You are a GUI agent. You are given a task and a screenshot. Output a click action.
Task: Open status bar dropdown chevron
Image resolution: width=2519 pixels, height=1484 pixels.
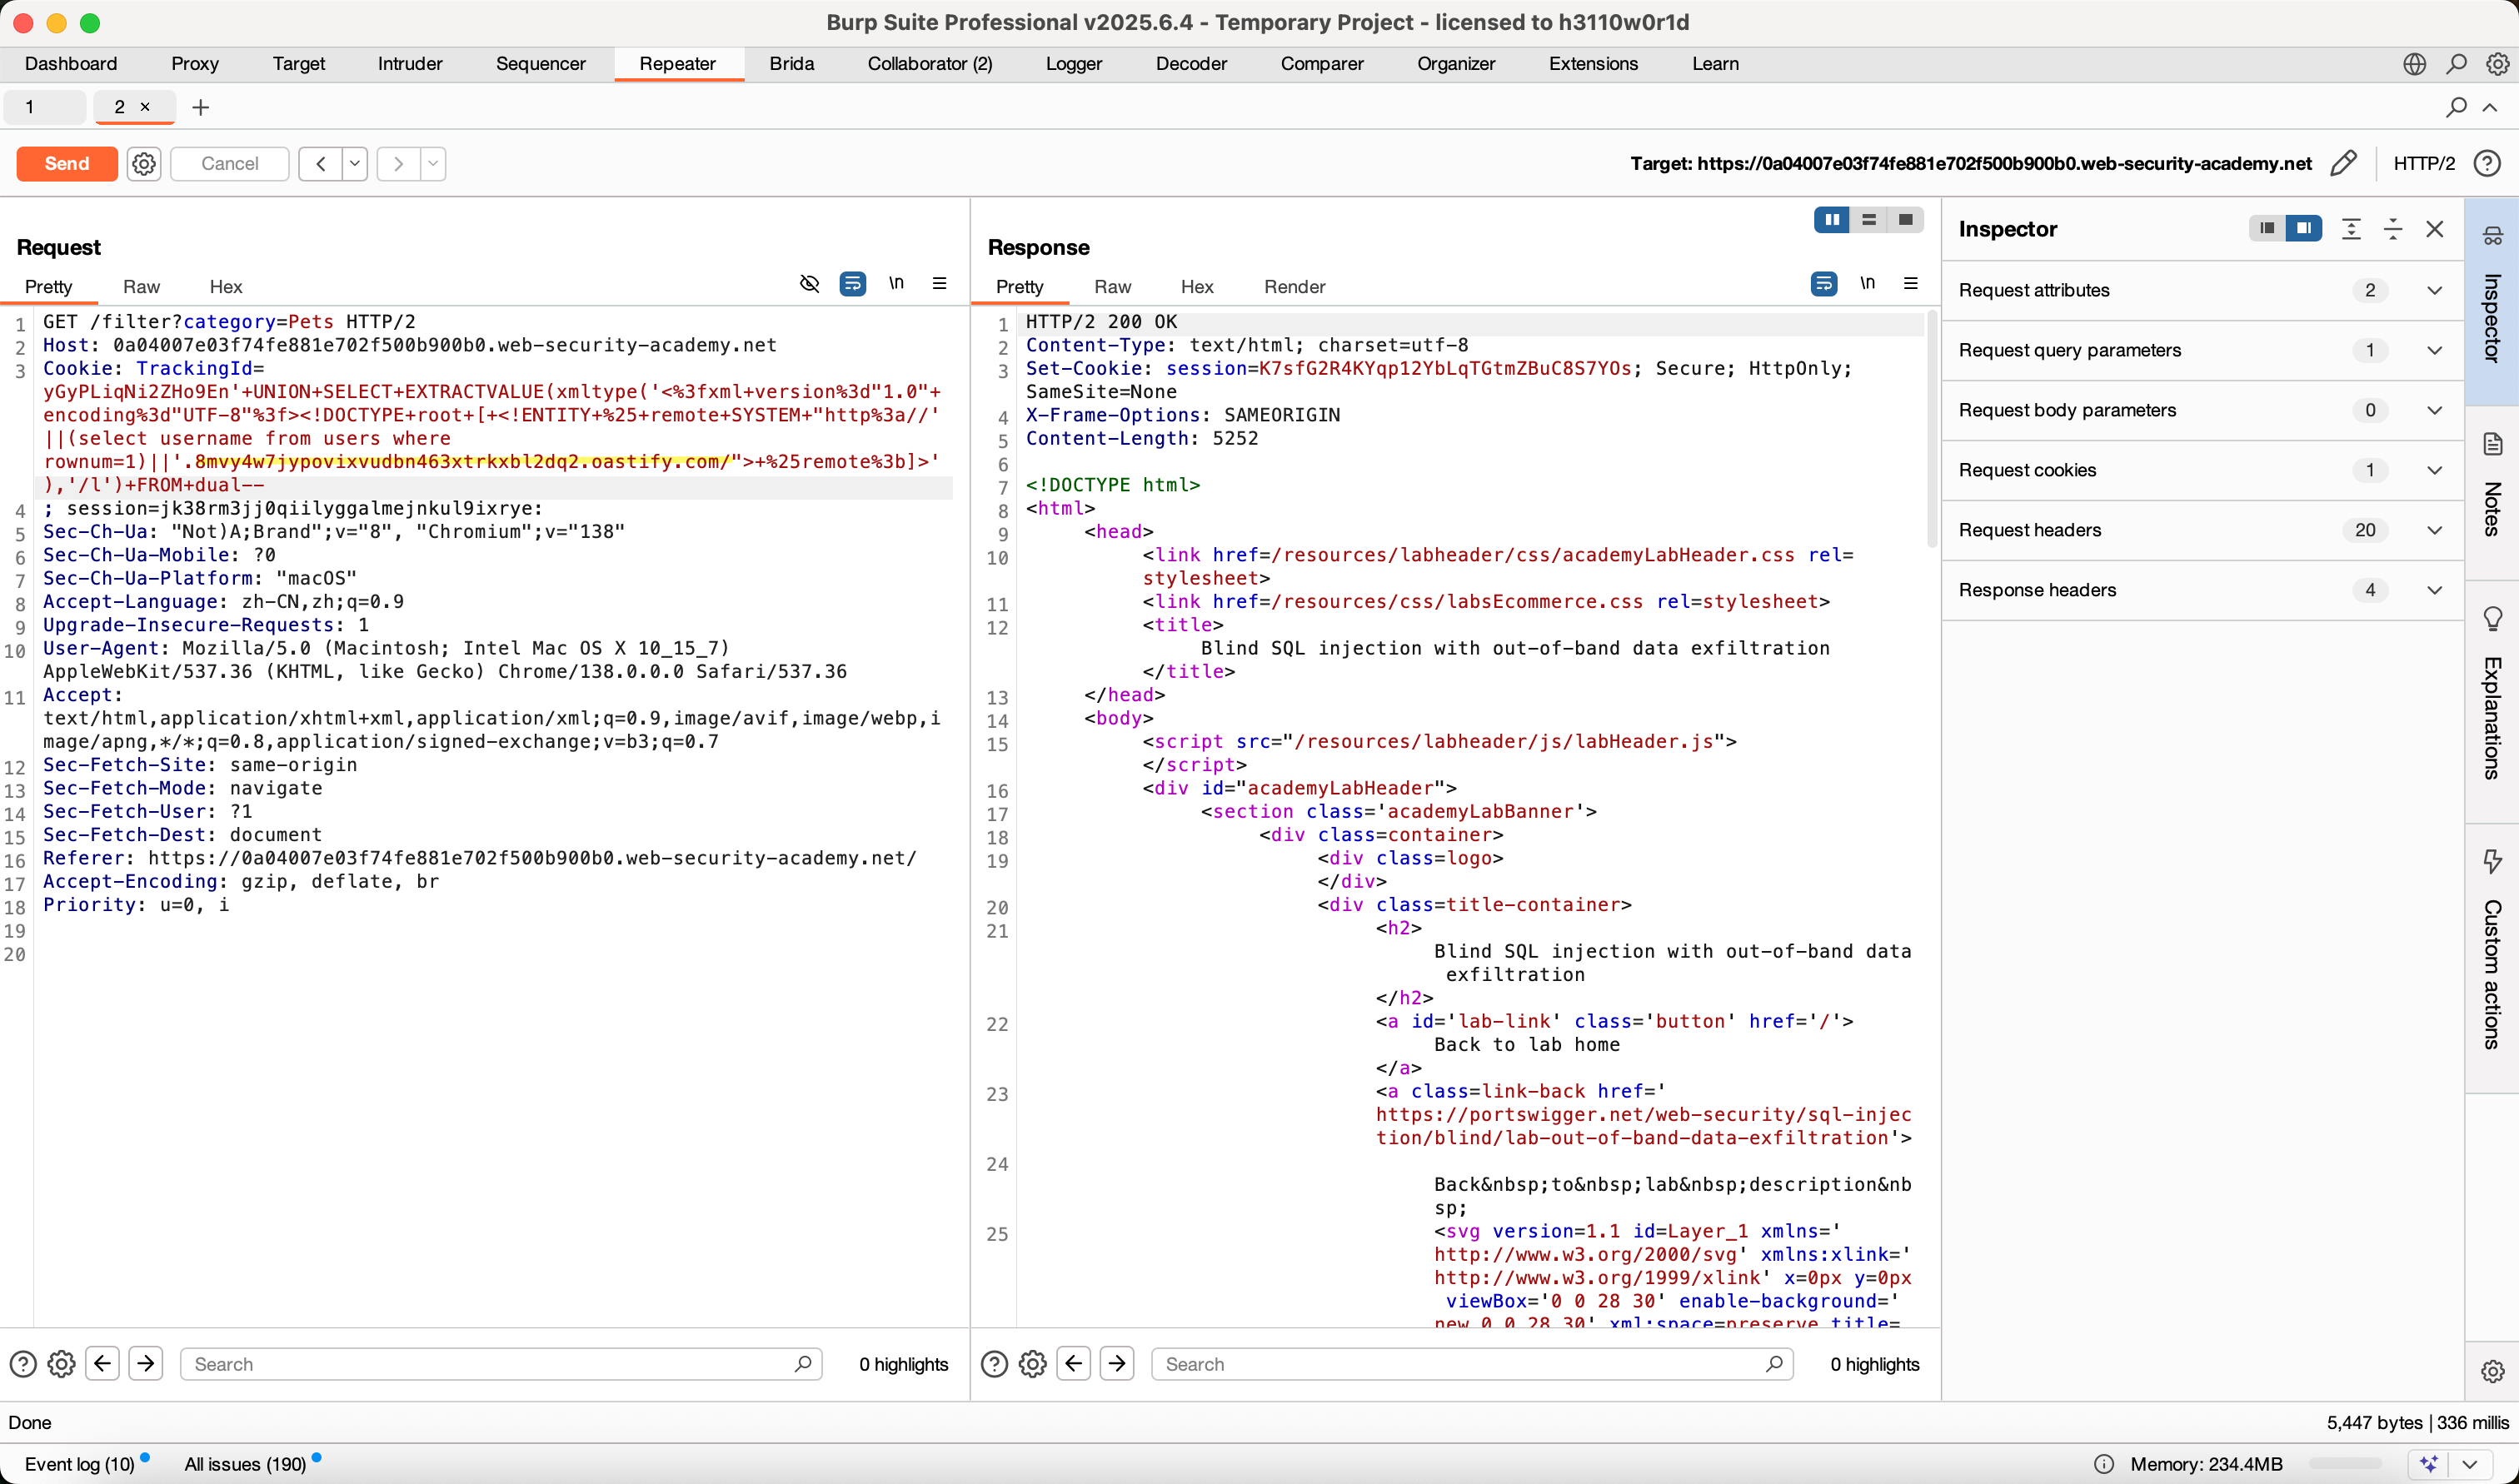[x=2469, y=1463]
